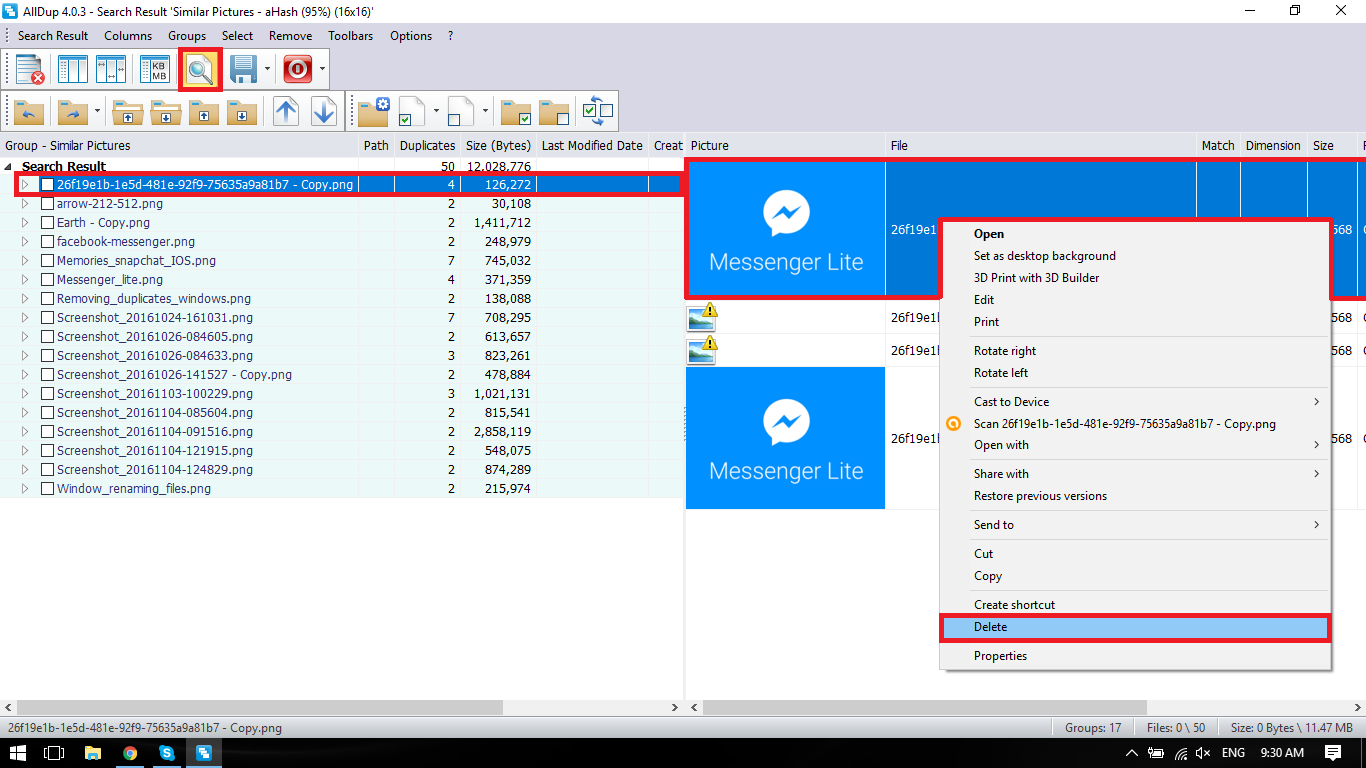The width and height of the screenshot is (1366, 768).
Task: Click the unchecked file deselection icon
Action: [x=461, y=111]
